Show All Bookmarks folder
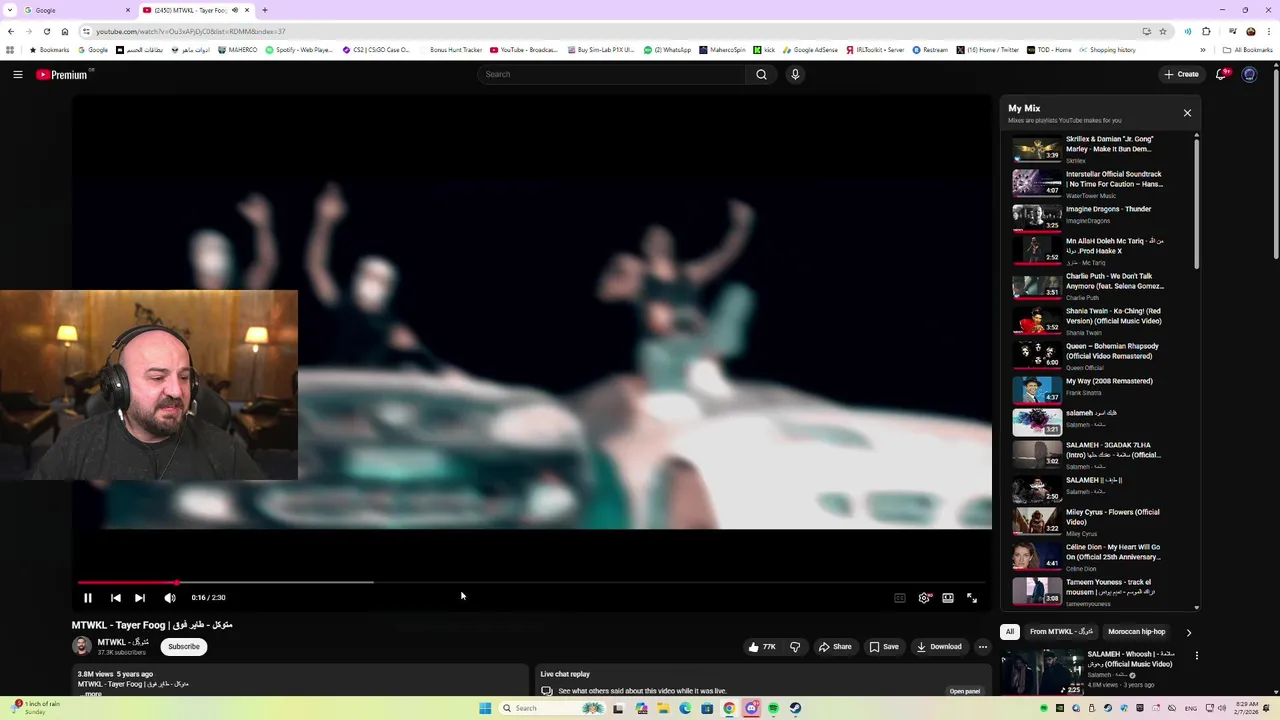 [x=1247, y=50]
